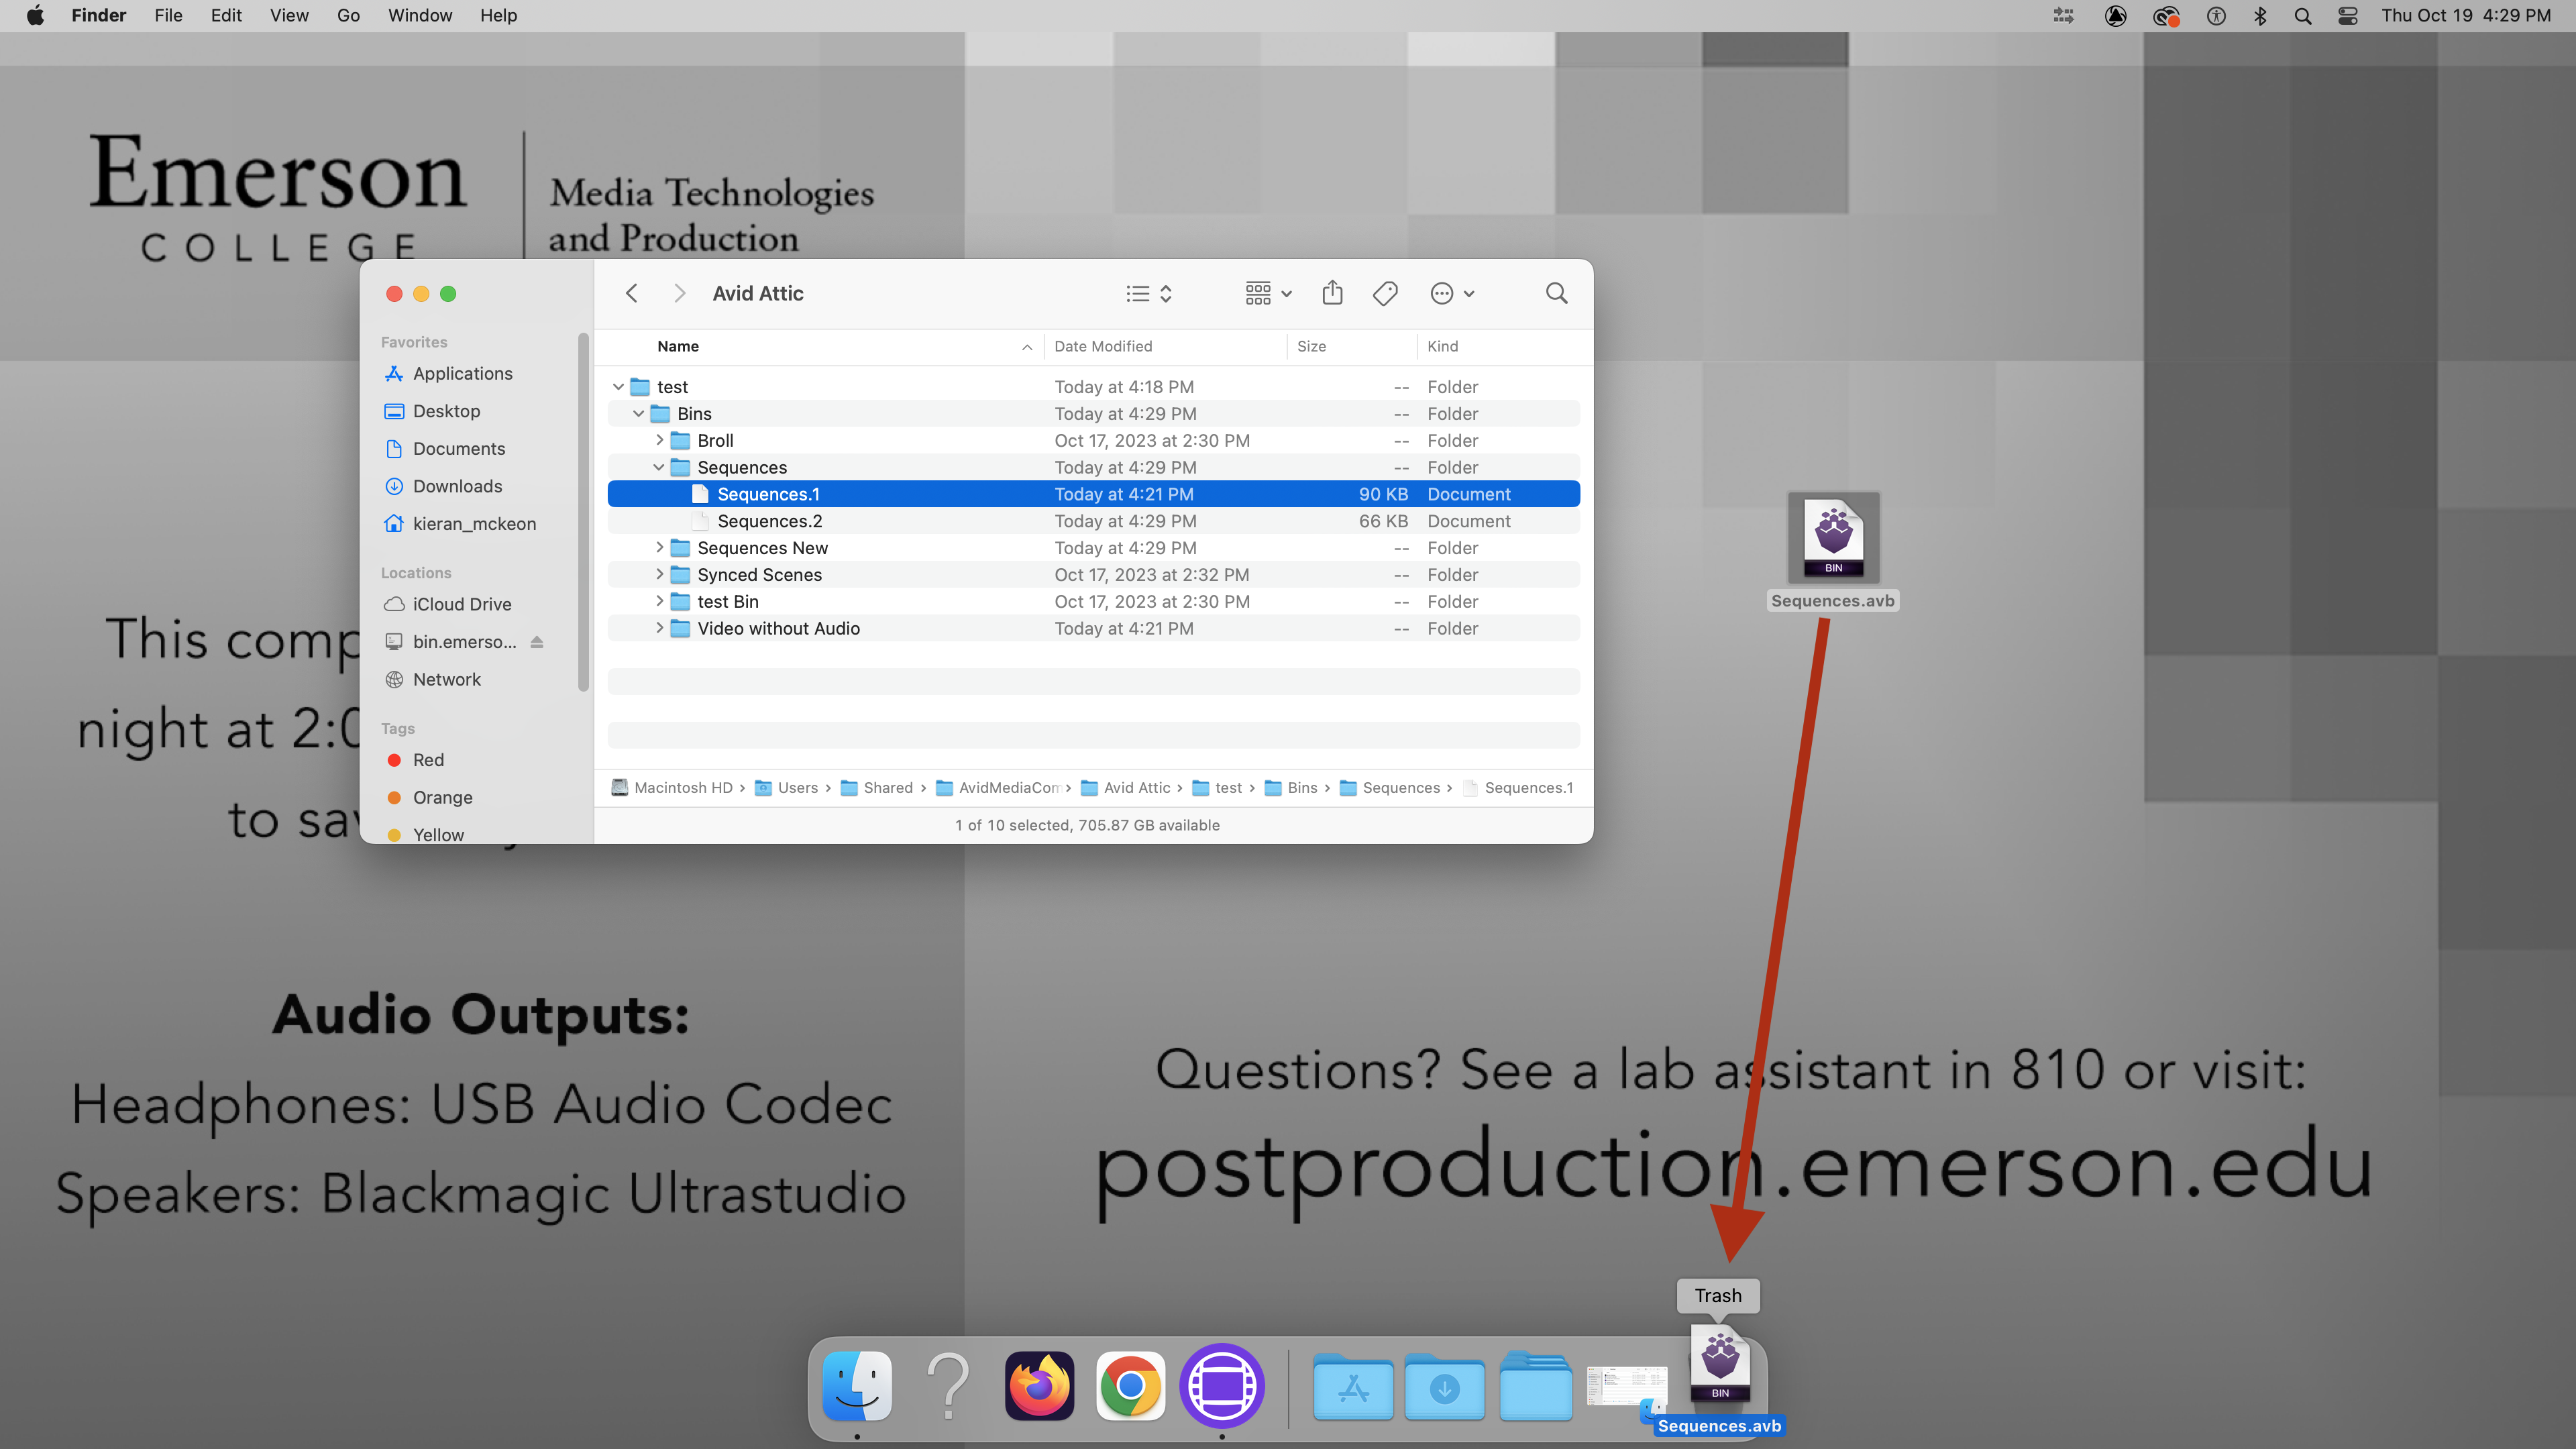The image size is (2576, 1449).
Task: Open Network in the sidebar
Action: click(446, 679)
